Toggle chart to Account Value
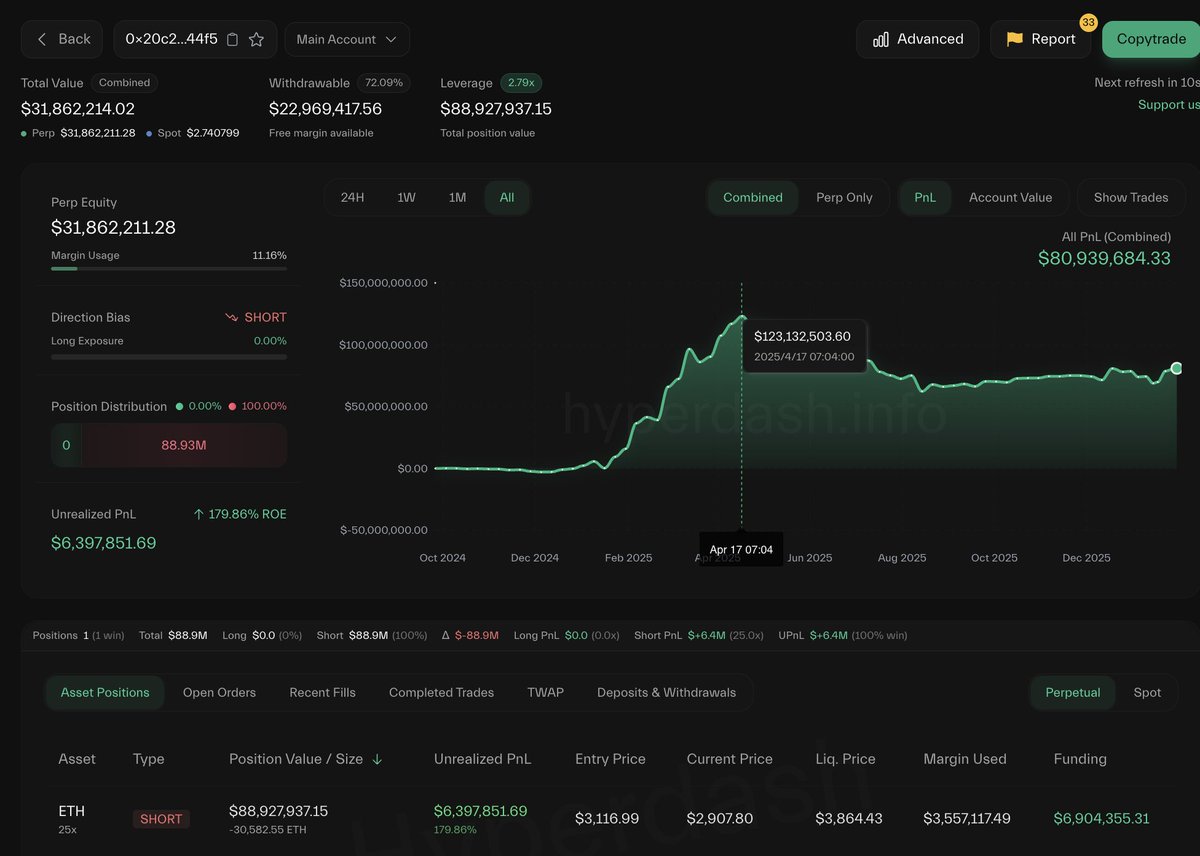The width and height of the screenshot is (1200, 856). click(x=1010, y=197)
